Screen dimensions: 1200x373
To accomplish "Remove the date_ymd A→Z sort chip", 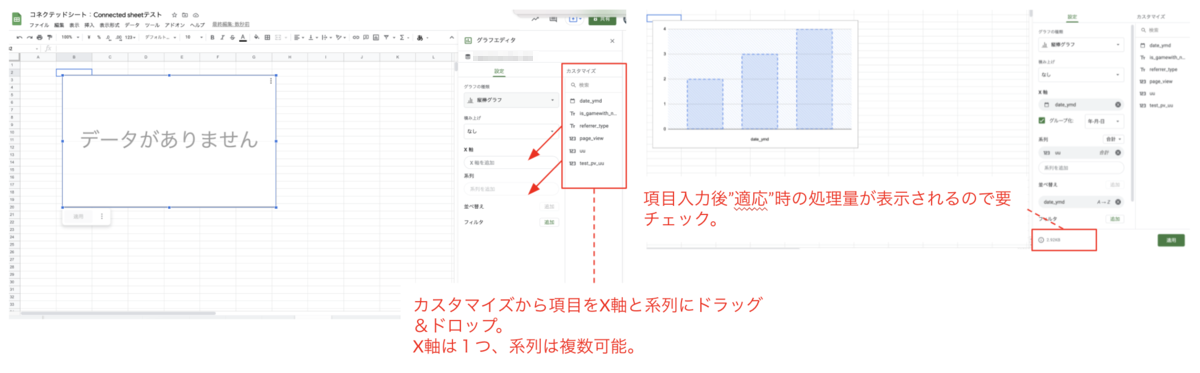I will (1117, 201).
